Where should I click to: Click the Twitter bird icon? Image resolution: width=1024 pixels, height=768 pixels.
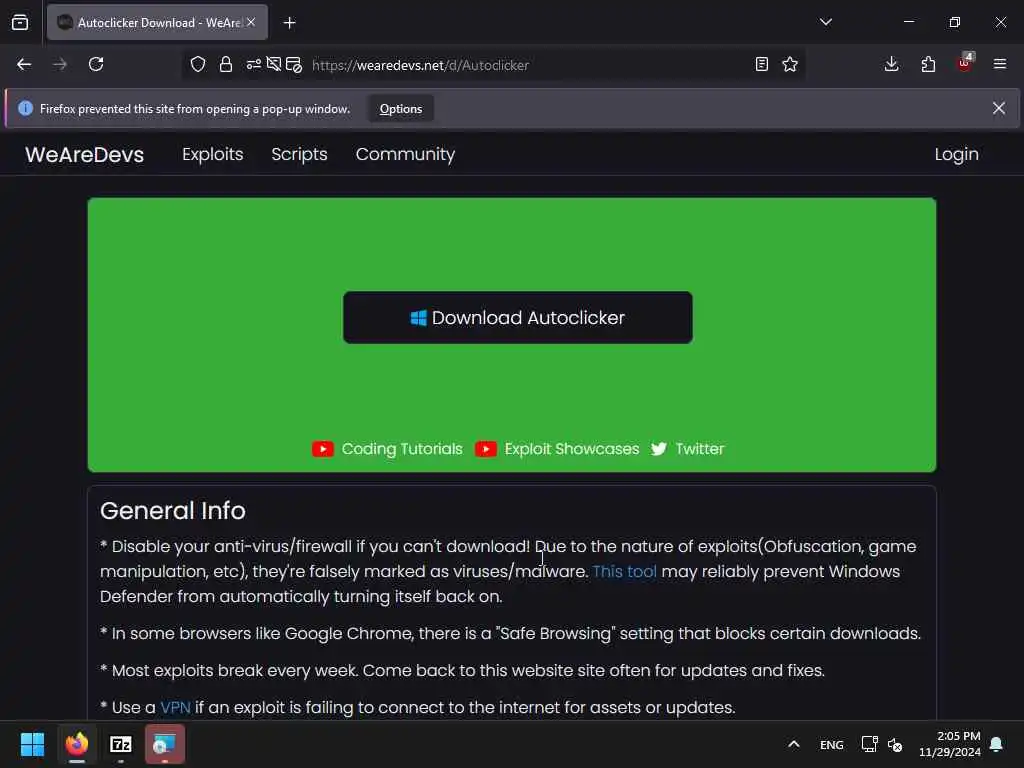coord(659,449)
